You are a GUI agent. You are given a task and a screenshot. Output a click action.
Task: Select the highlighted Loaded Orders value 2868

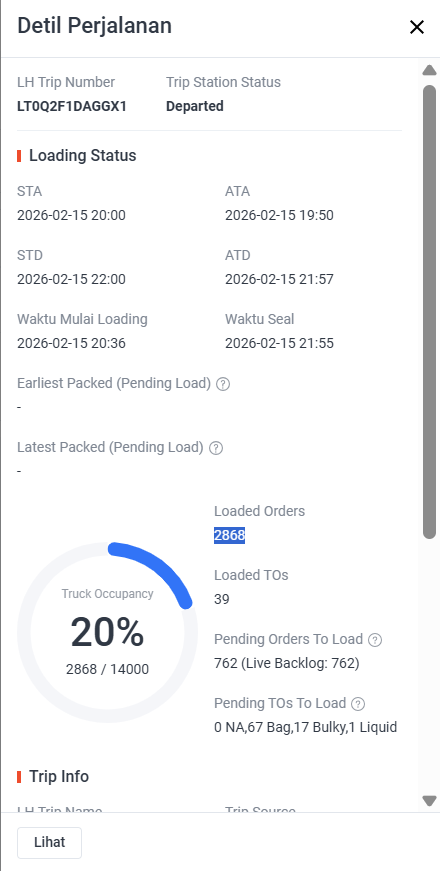coord(229,535)
